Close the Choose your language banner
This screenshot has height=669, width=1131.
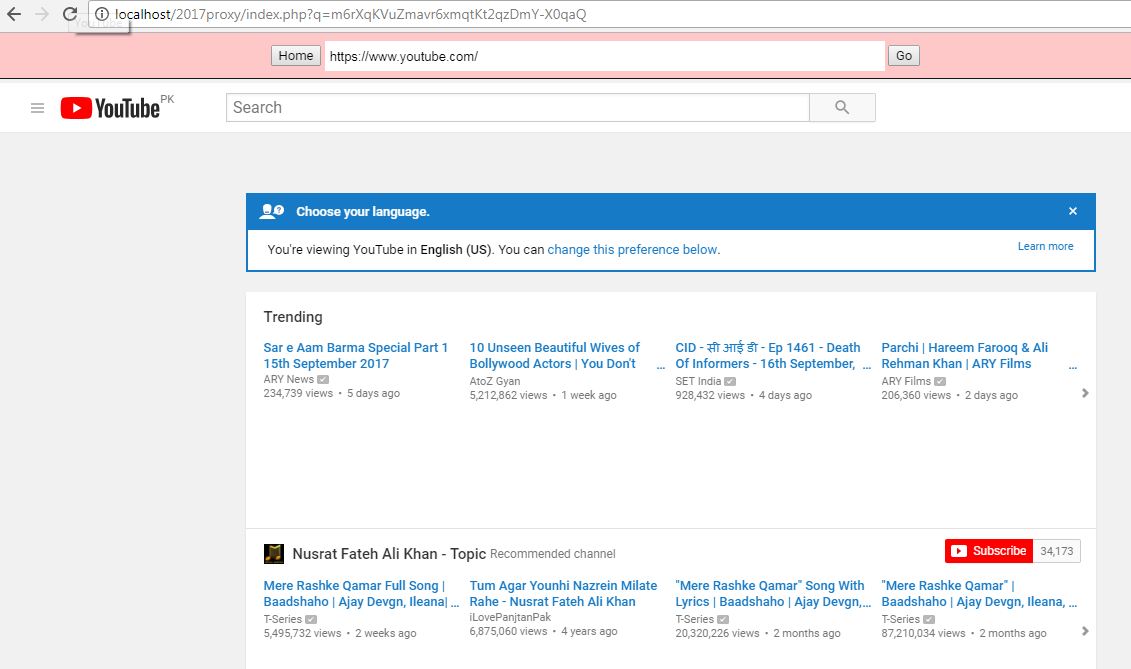(1073, 211)
